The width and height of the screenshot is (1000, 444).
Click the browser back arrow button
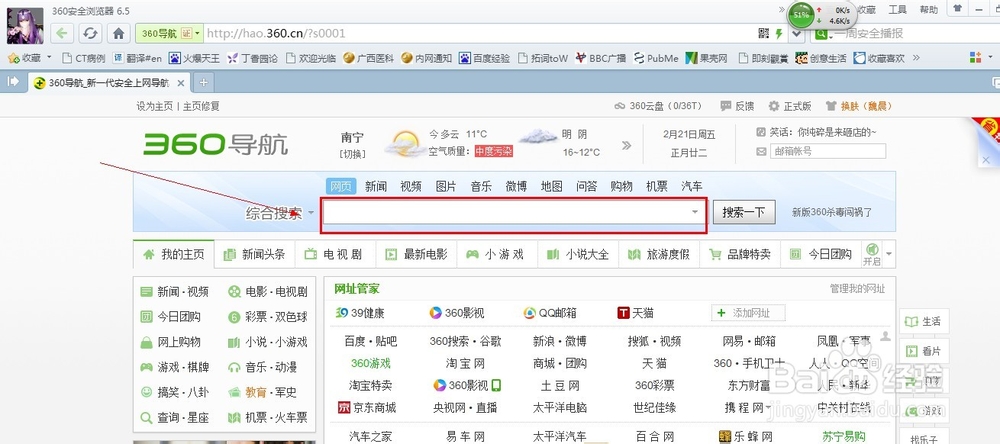62,33
